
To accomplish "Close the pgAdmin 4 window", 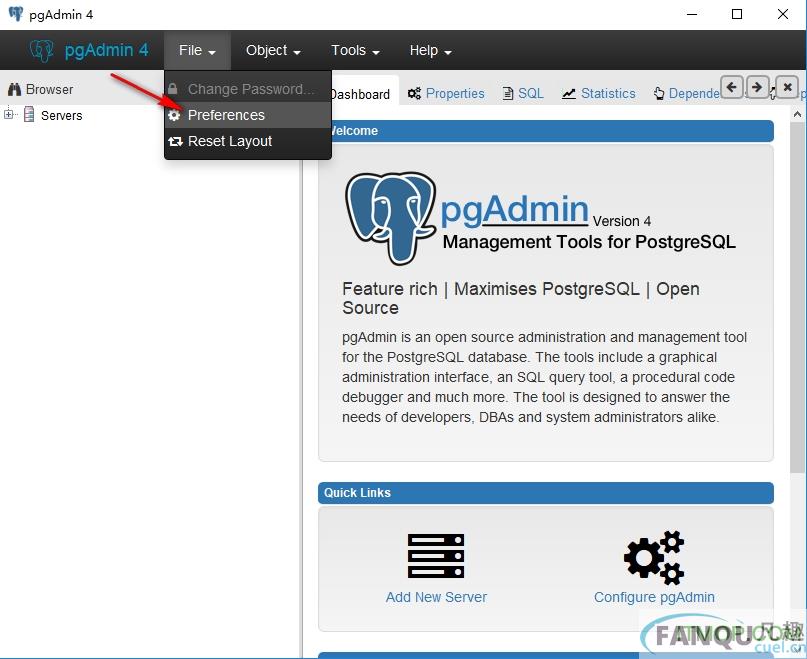I will pos(783,14).
